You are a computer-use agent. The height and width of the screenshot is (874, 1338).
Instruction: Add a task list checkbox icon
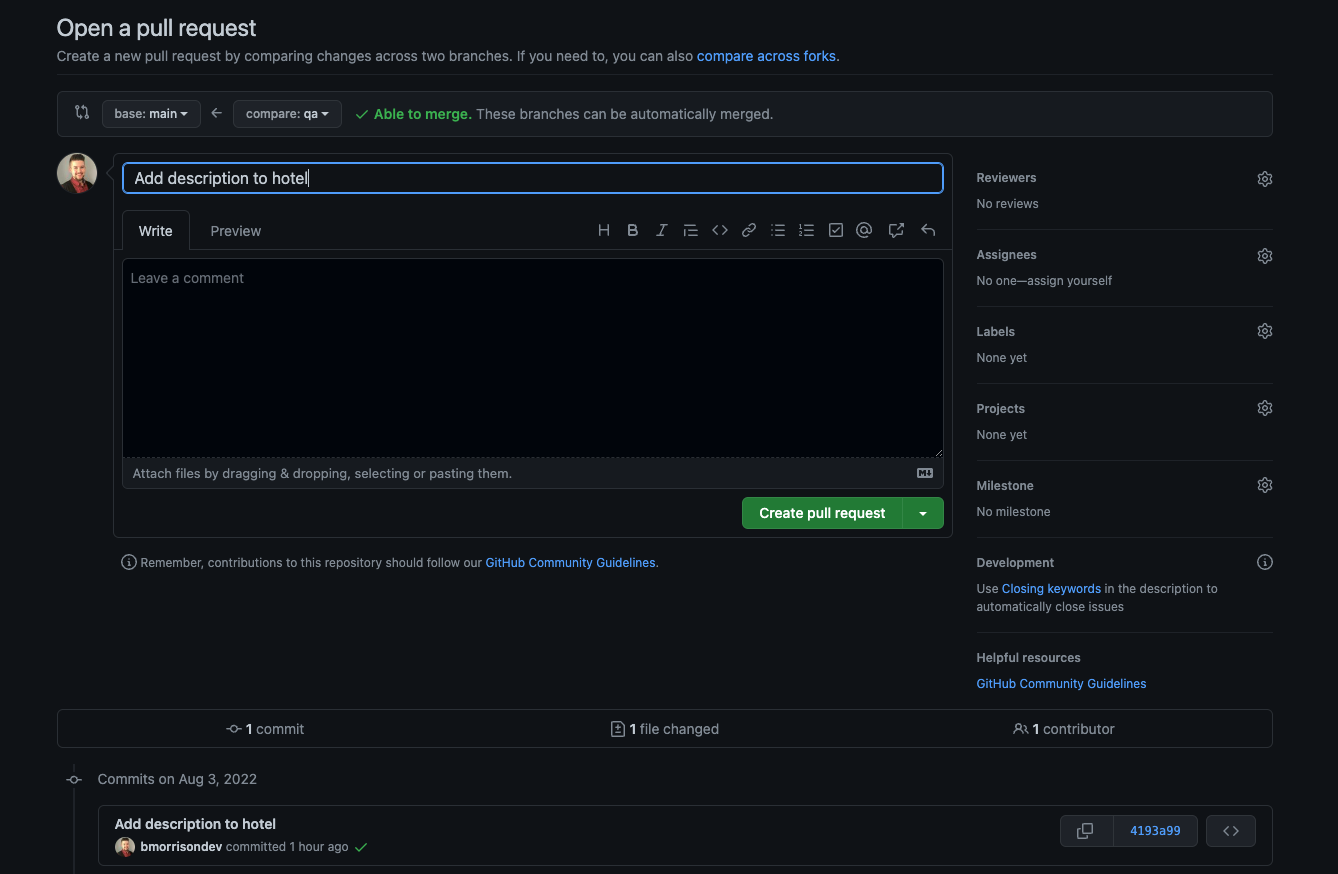coord(836,230)
